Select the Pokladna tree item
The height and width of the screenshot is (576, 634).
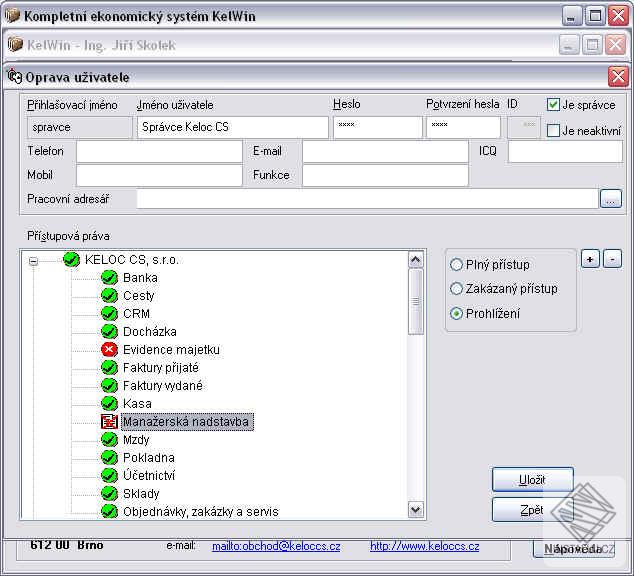coord(149,458)
